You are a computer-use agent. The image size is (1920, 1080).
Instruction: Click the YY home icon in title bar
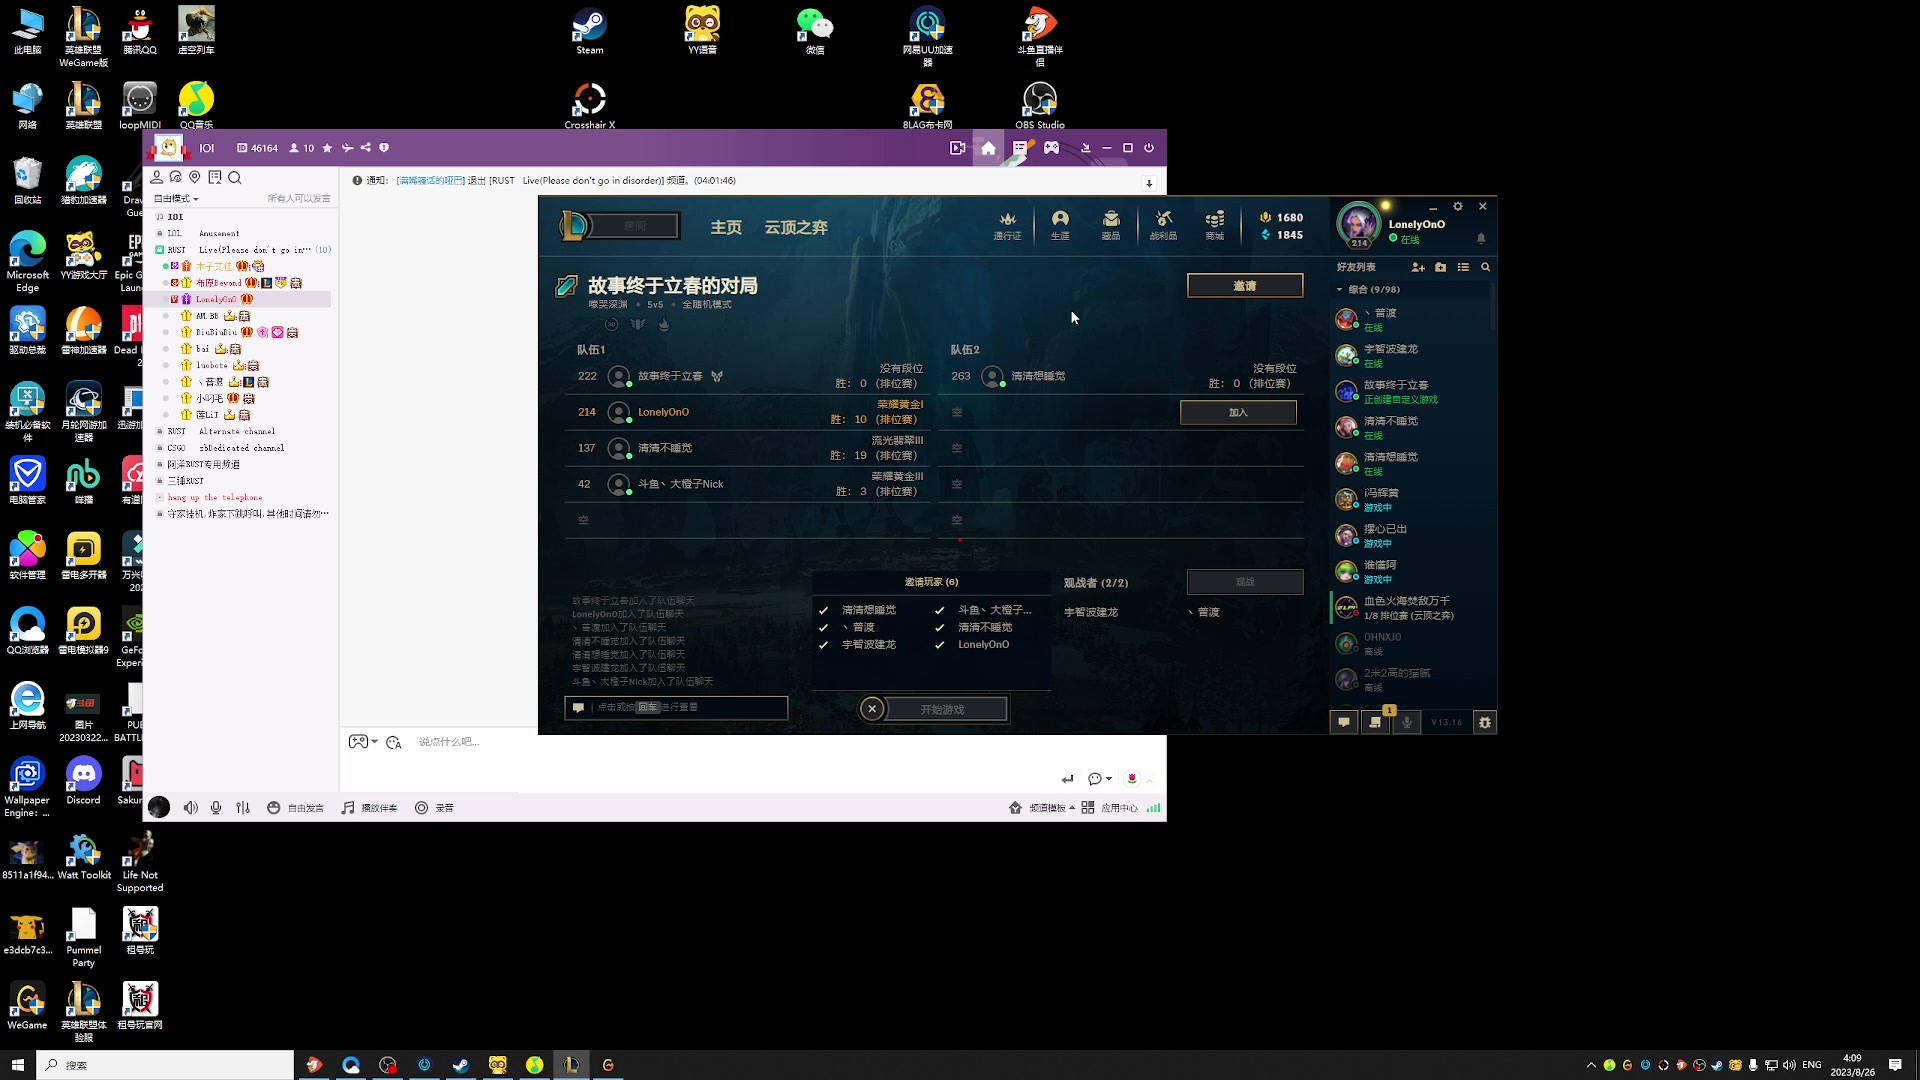pyautogui.click(x=988, y=148)
